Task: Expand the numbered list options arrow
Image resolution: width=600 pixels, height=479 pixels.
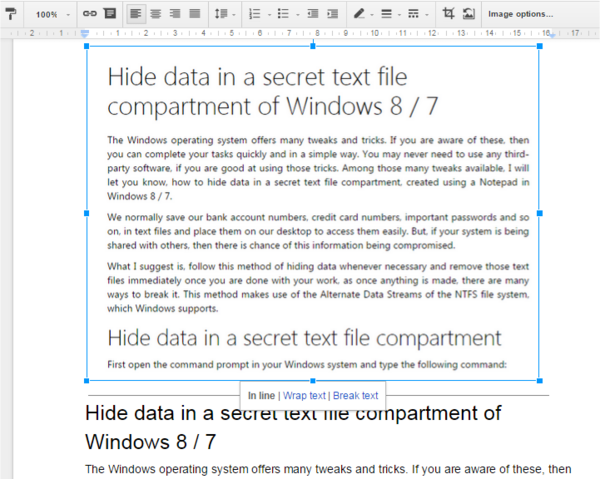Action: coord(269,15)
